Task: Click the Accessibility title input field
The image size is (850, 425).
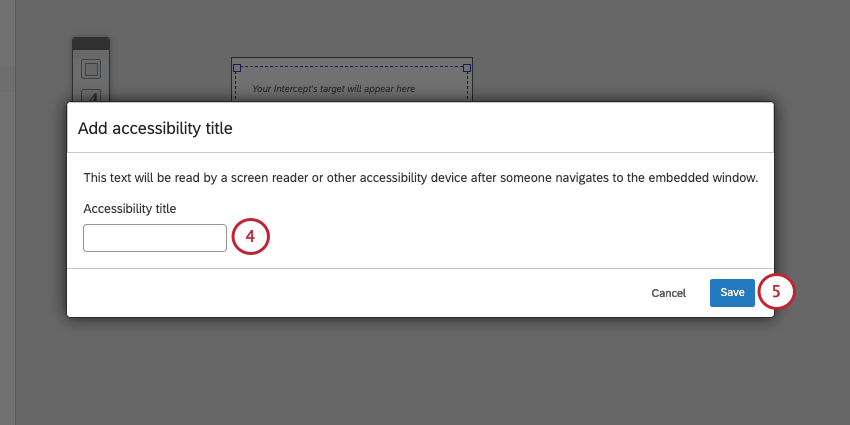Action: click(154, 238)
